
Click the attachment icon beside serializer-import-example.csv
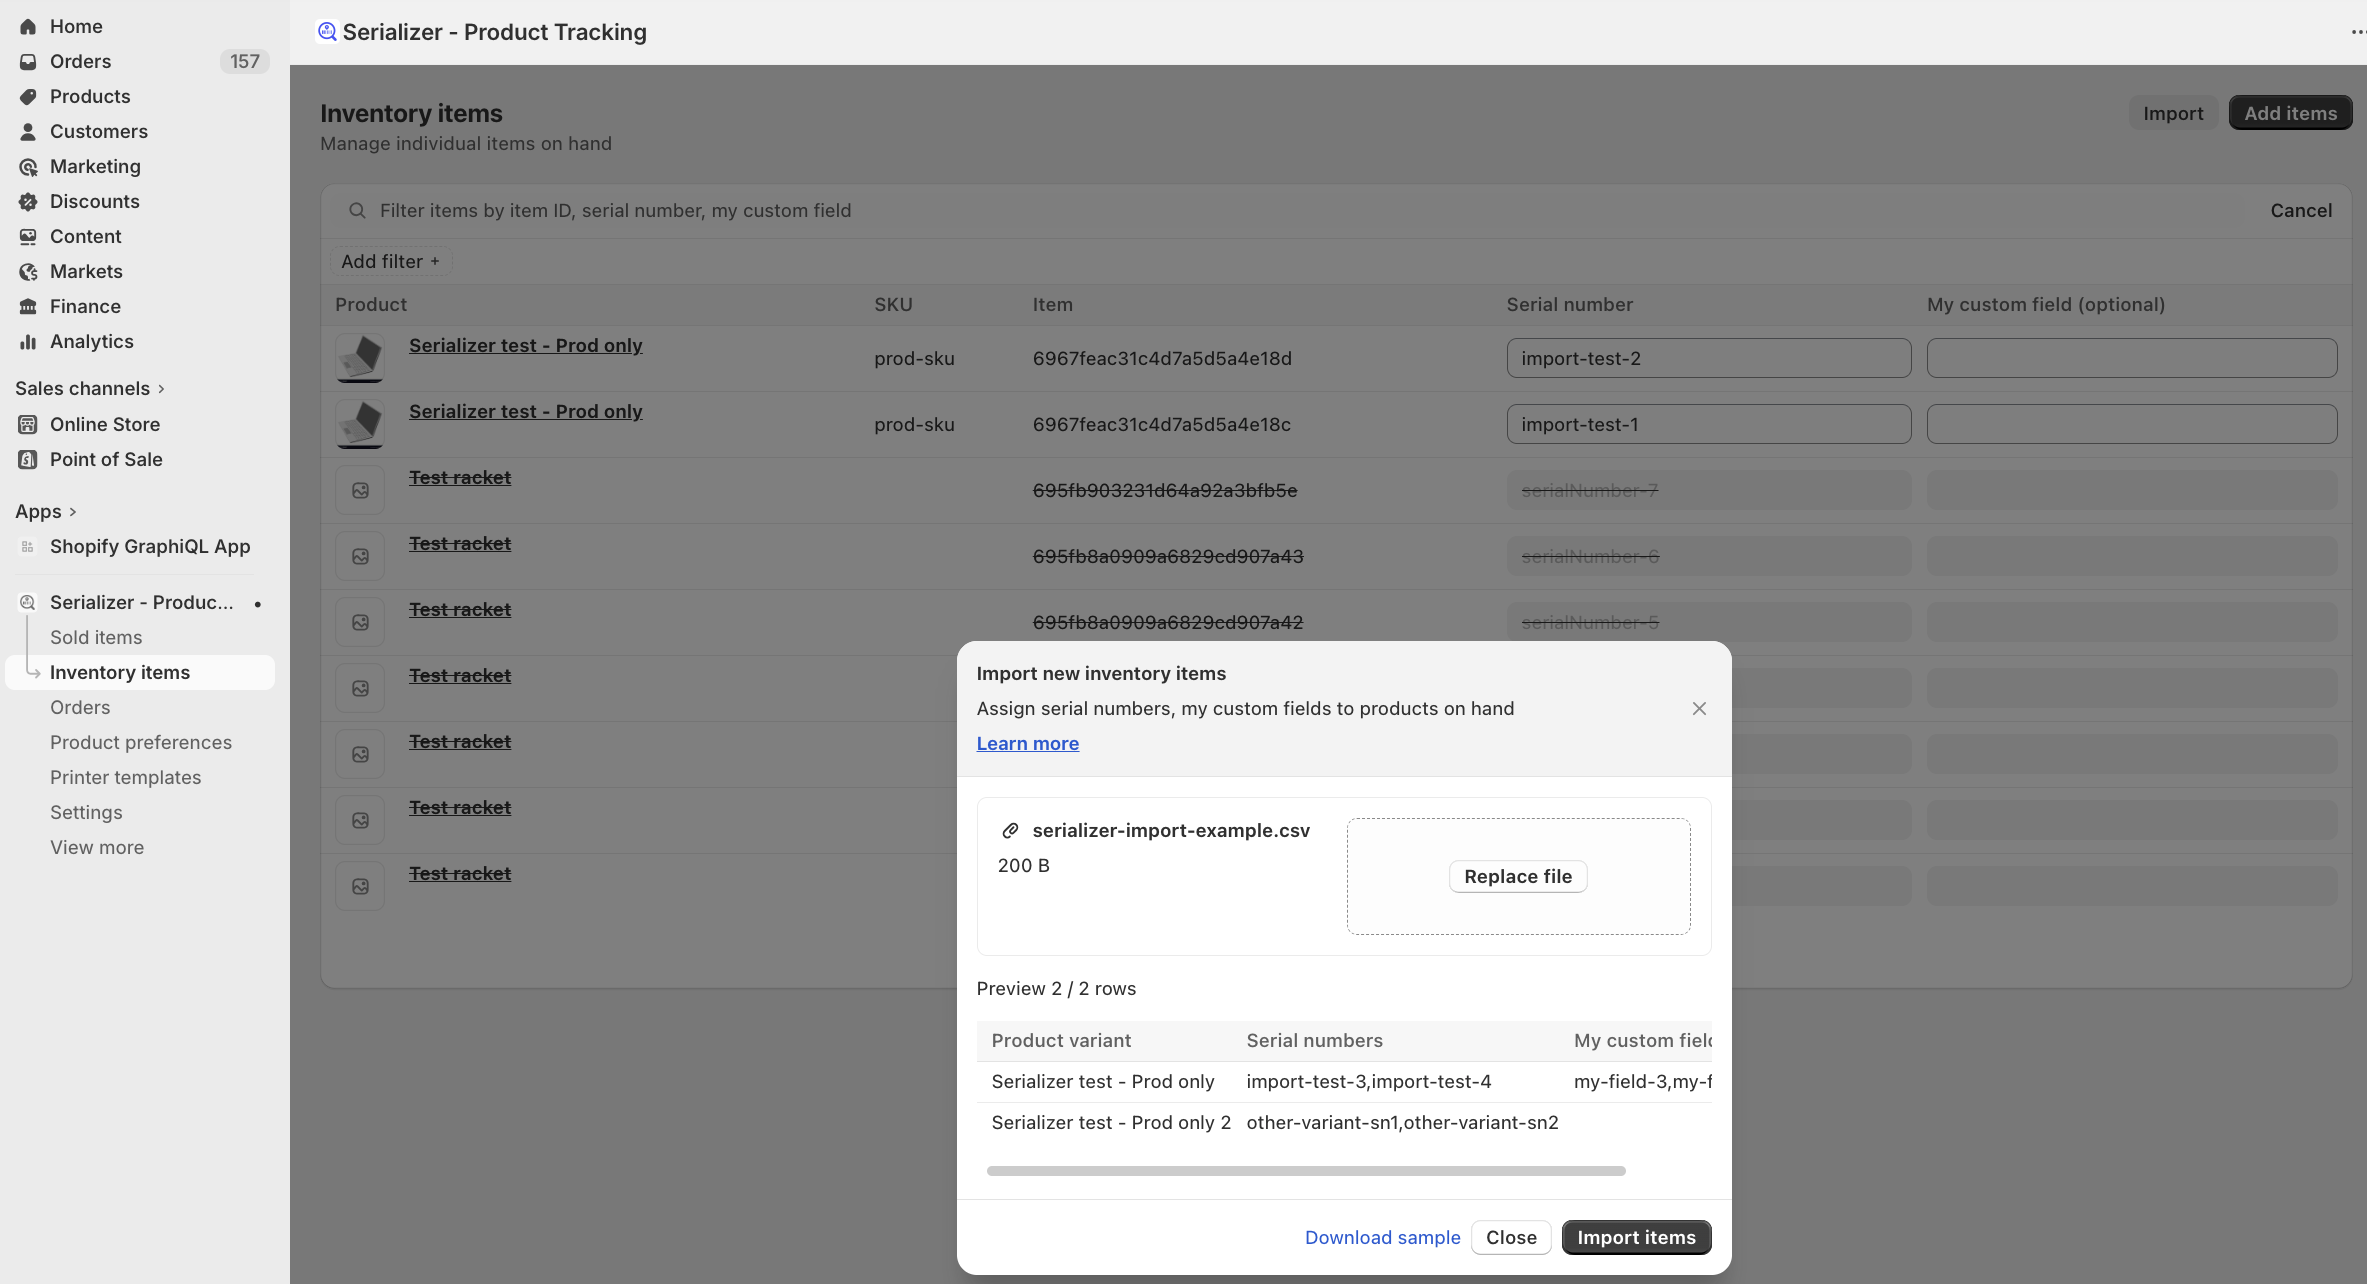pos(1010,831)
